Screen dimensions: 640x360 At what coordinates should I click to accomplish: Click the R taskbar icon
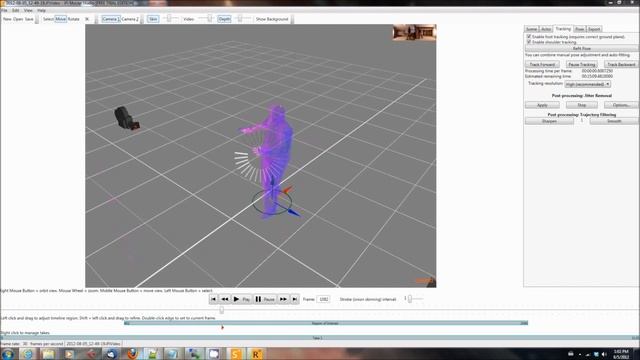(x=256, y=354)
